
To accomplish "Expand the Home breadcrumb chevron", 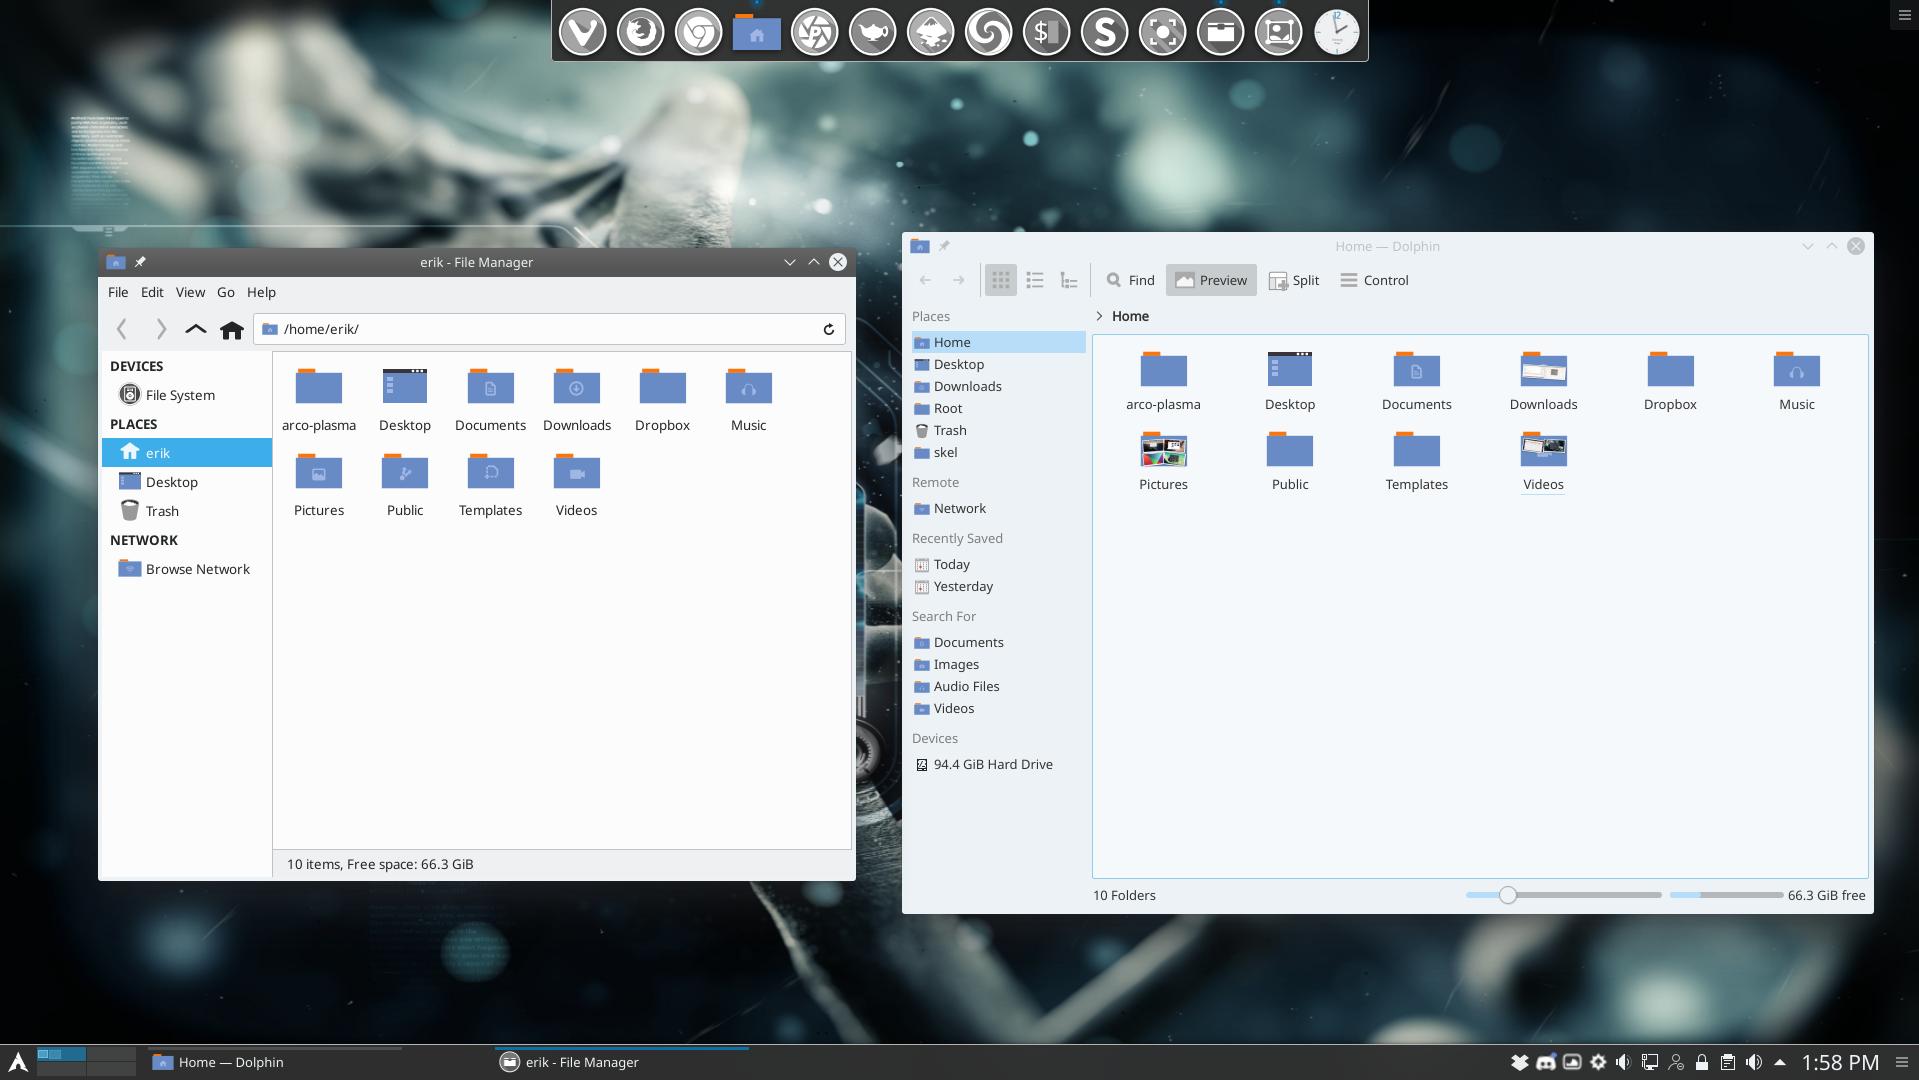I will pyautogui.click(x=1100, y=316).
